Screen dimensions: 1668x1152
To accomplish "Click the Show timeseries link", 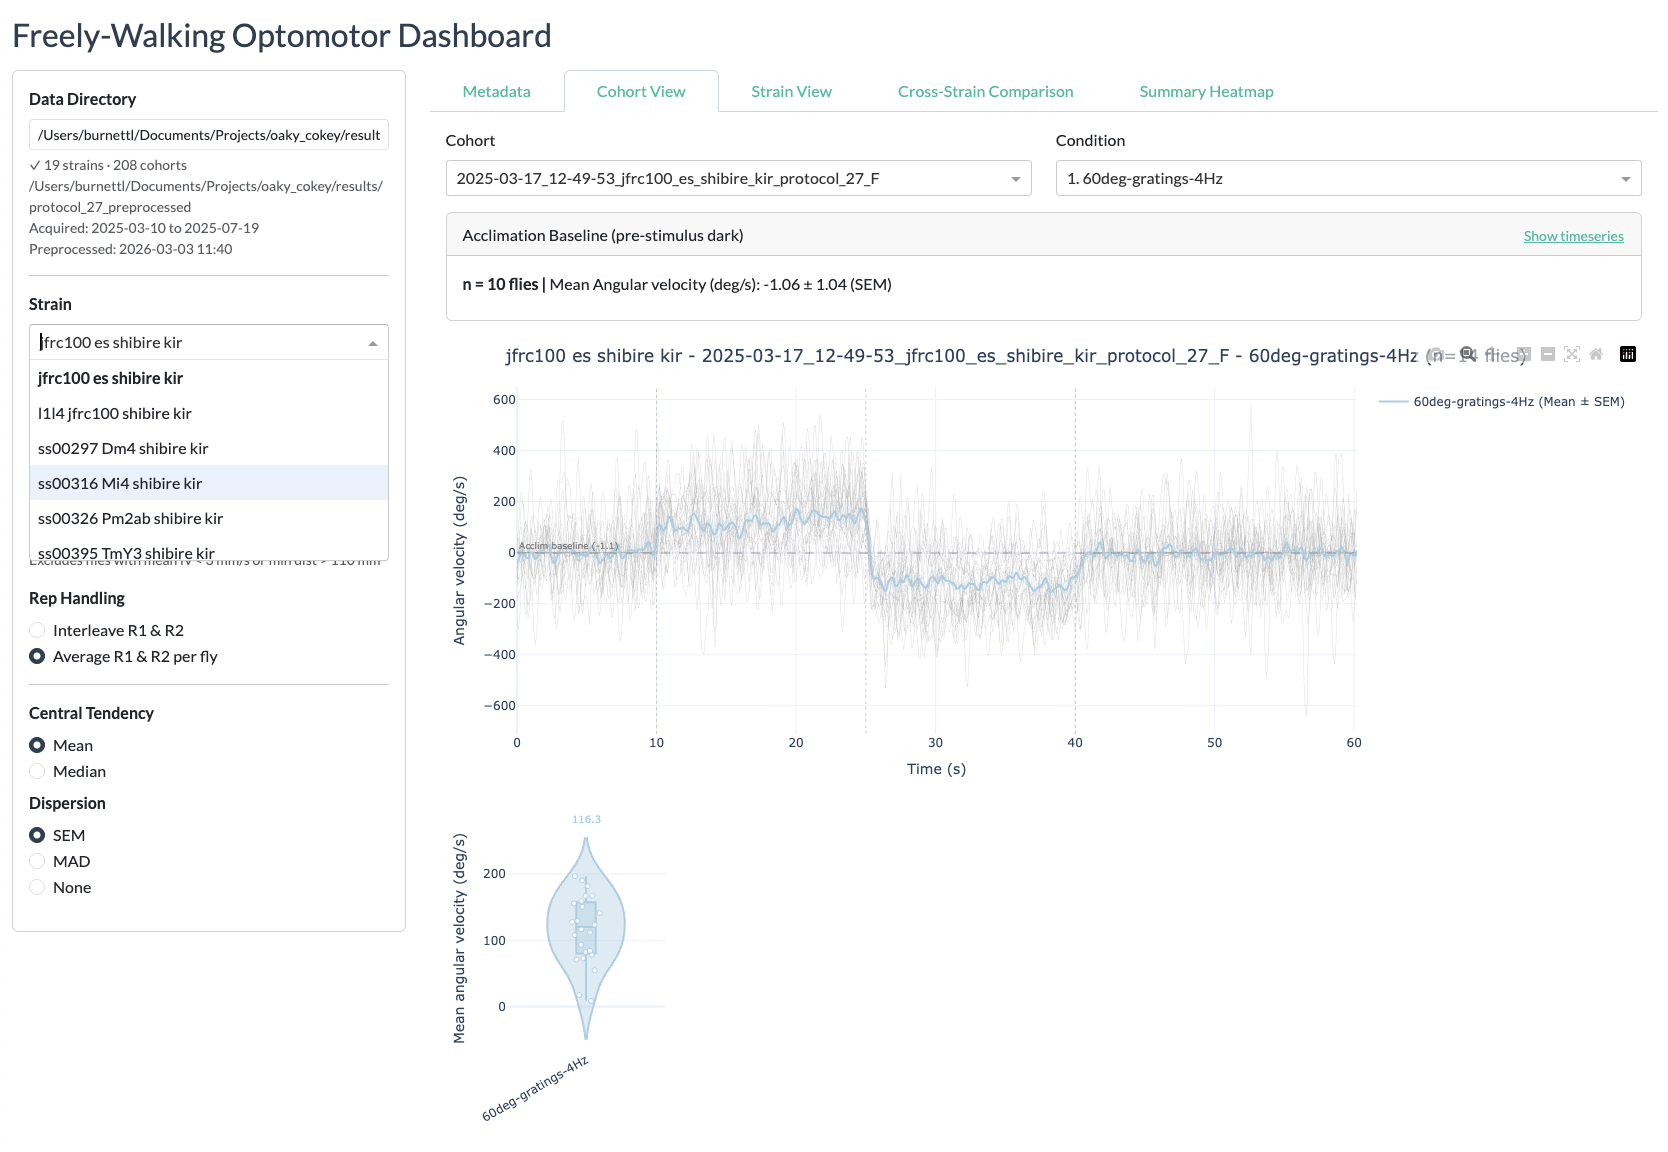I will tap(1573, 236).
